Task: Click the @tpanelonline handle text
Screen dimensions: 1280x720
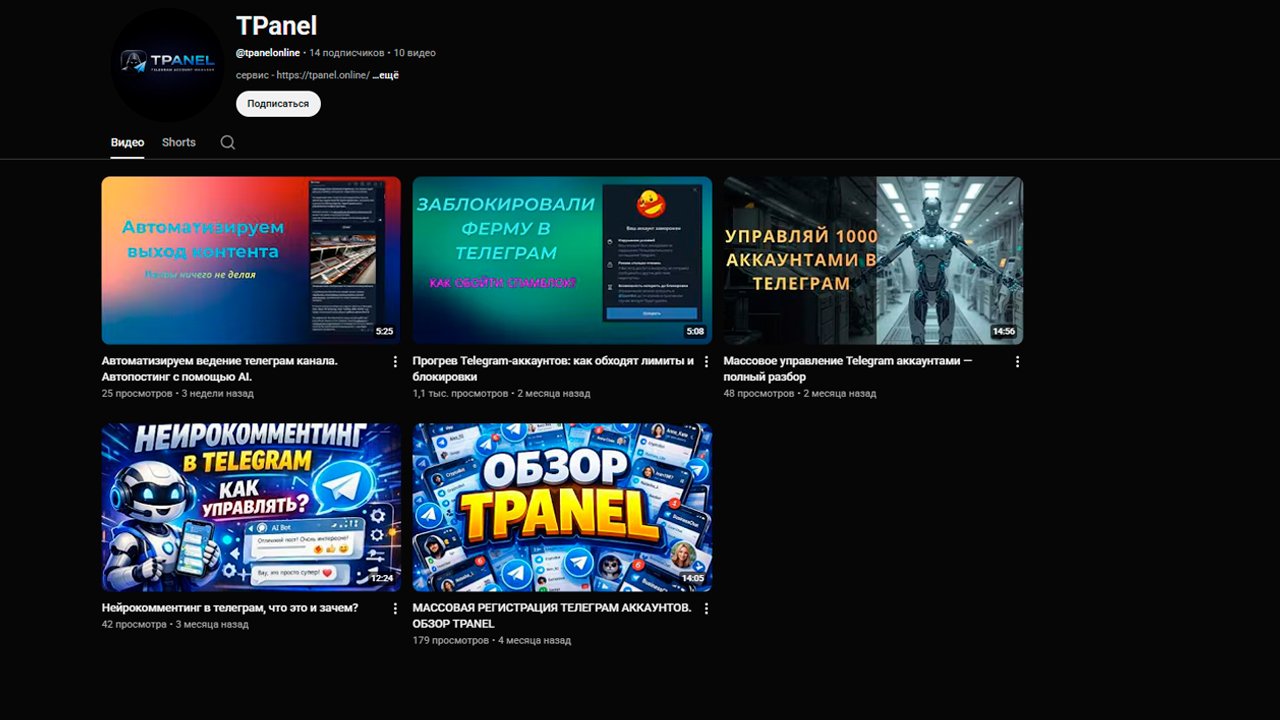Action: click(268, 53)
